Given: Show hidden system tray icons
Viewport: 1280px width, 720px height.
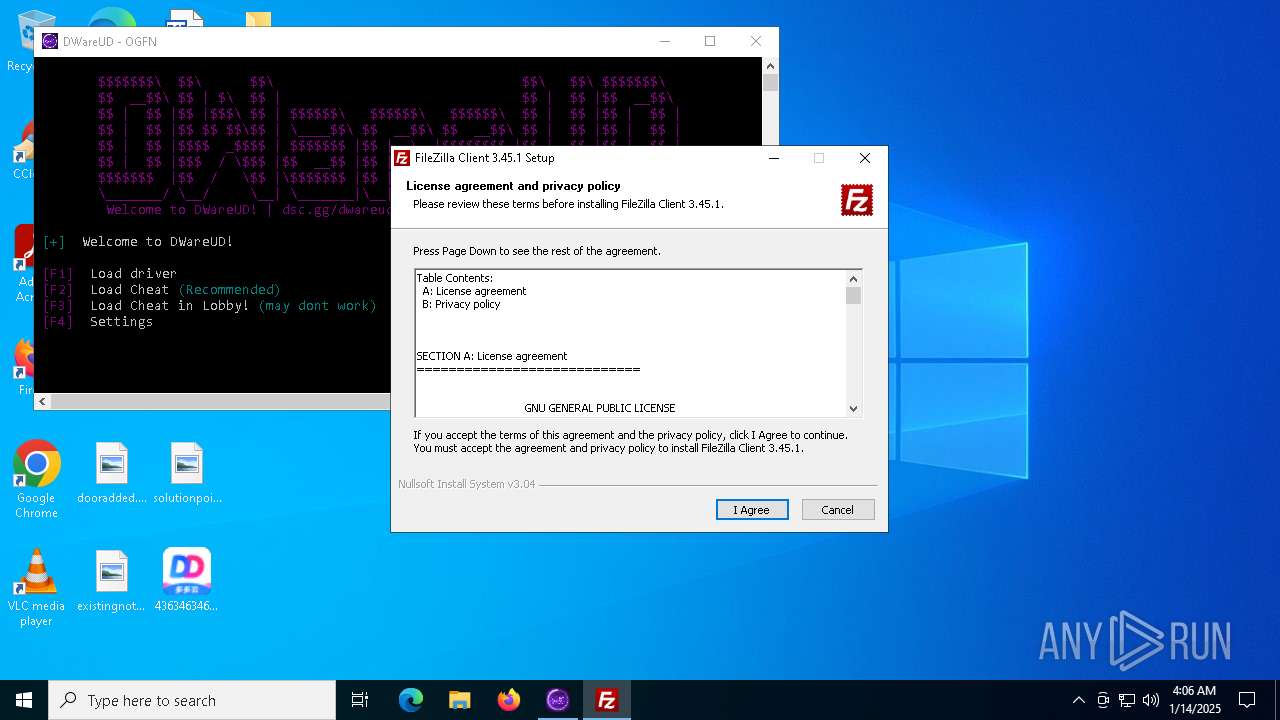Looking at the screenshot, I should (1078, 700).
